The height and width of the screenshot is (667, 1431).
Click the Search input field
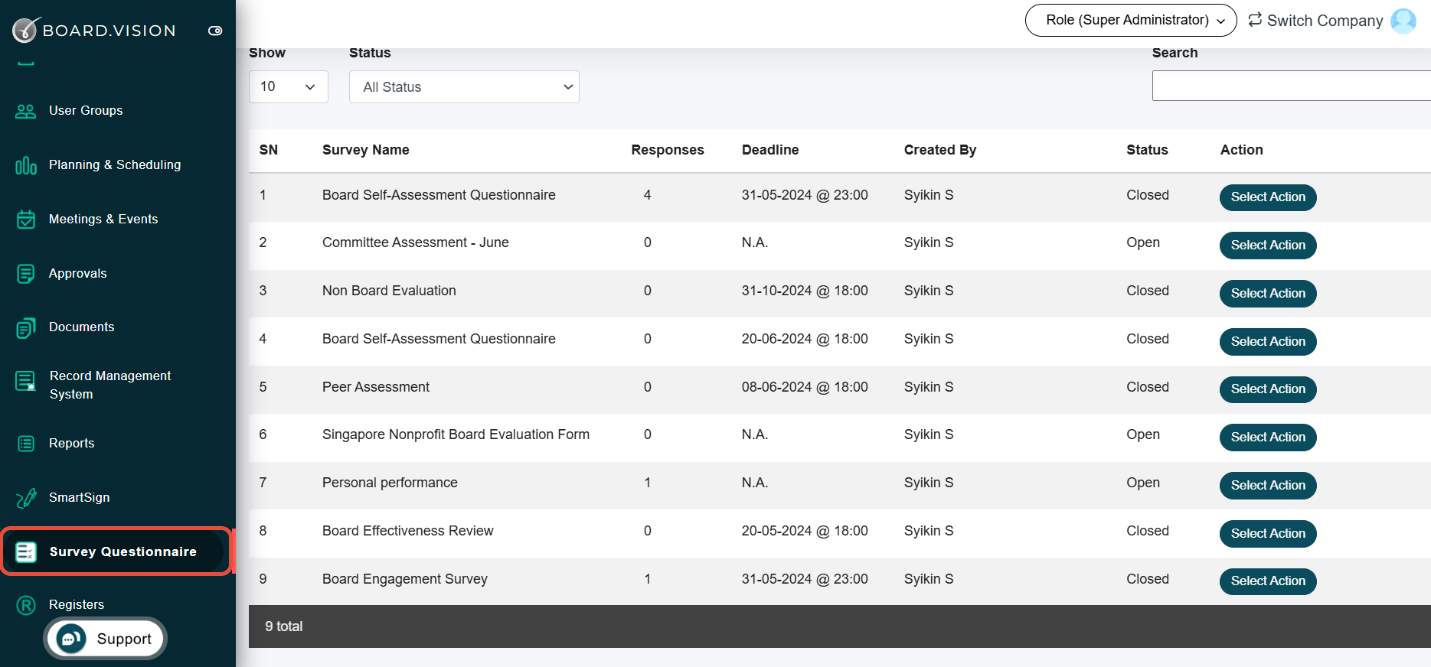tap(1291, 86)
